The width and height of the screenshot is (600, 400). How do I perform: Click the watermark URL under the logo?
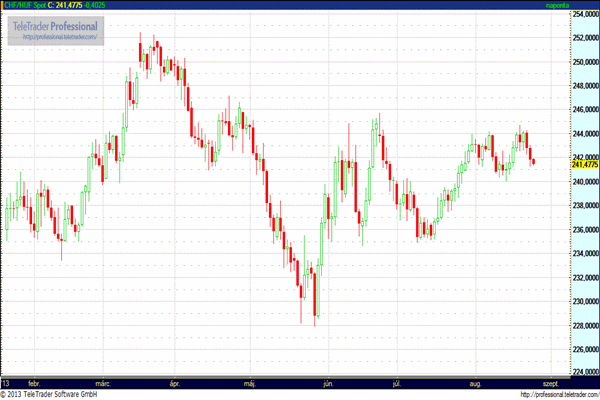tap(58, 37)
